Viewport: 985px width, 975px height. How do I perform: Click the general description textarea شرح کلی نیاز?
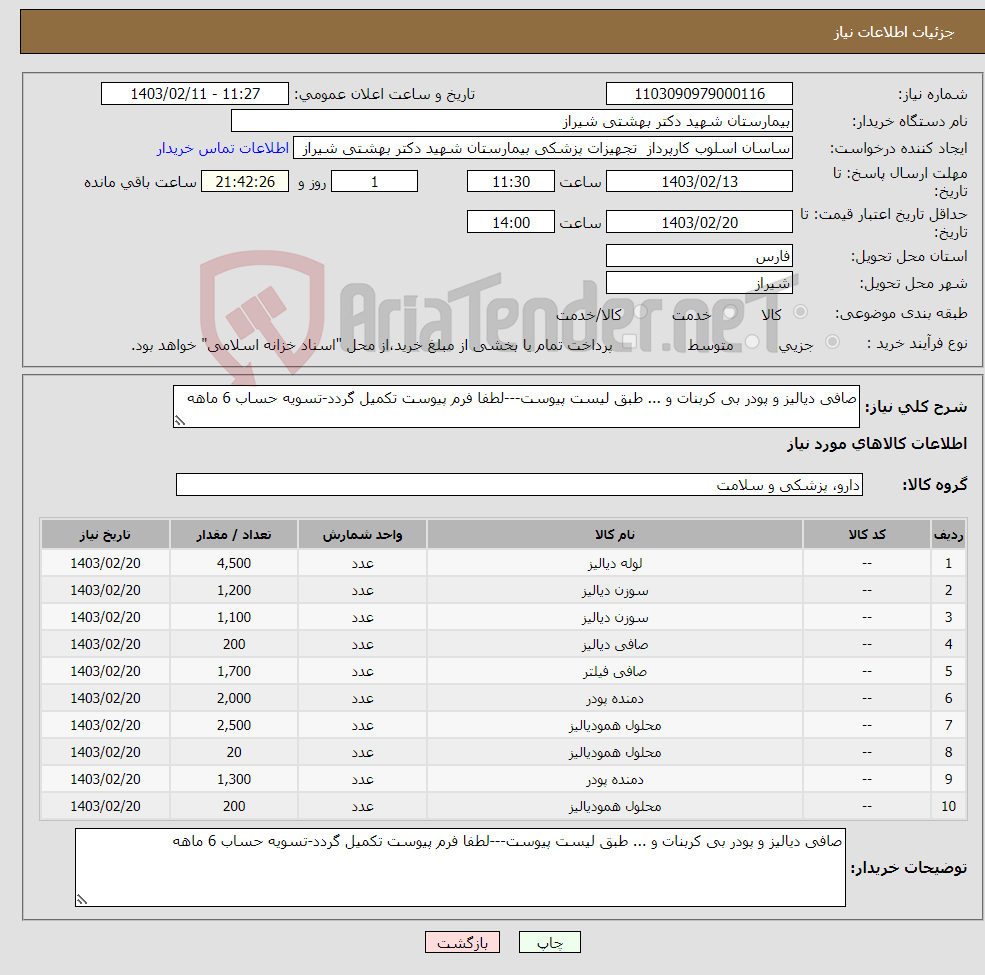coord(516,407)
